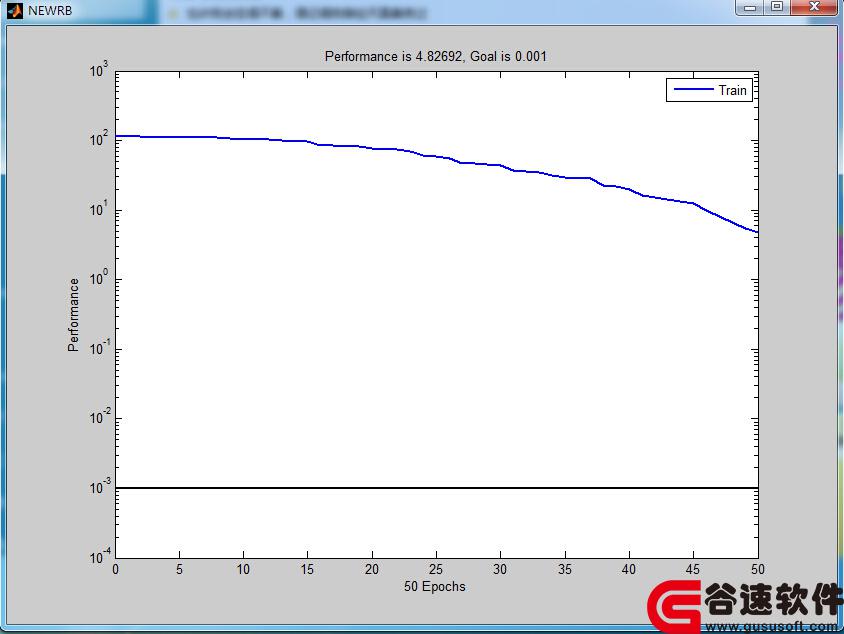
Task: Minimize the NEWRB figure window
Action: (750, 8)
